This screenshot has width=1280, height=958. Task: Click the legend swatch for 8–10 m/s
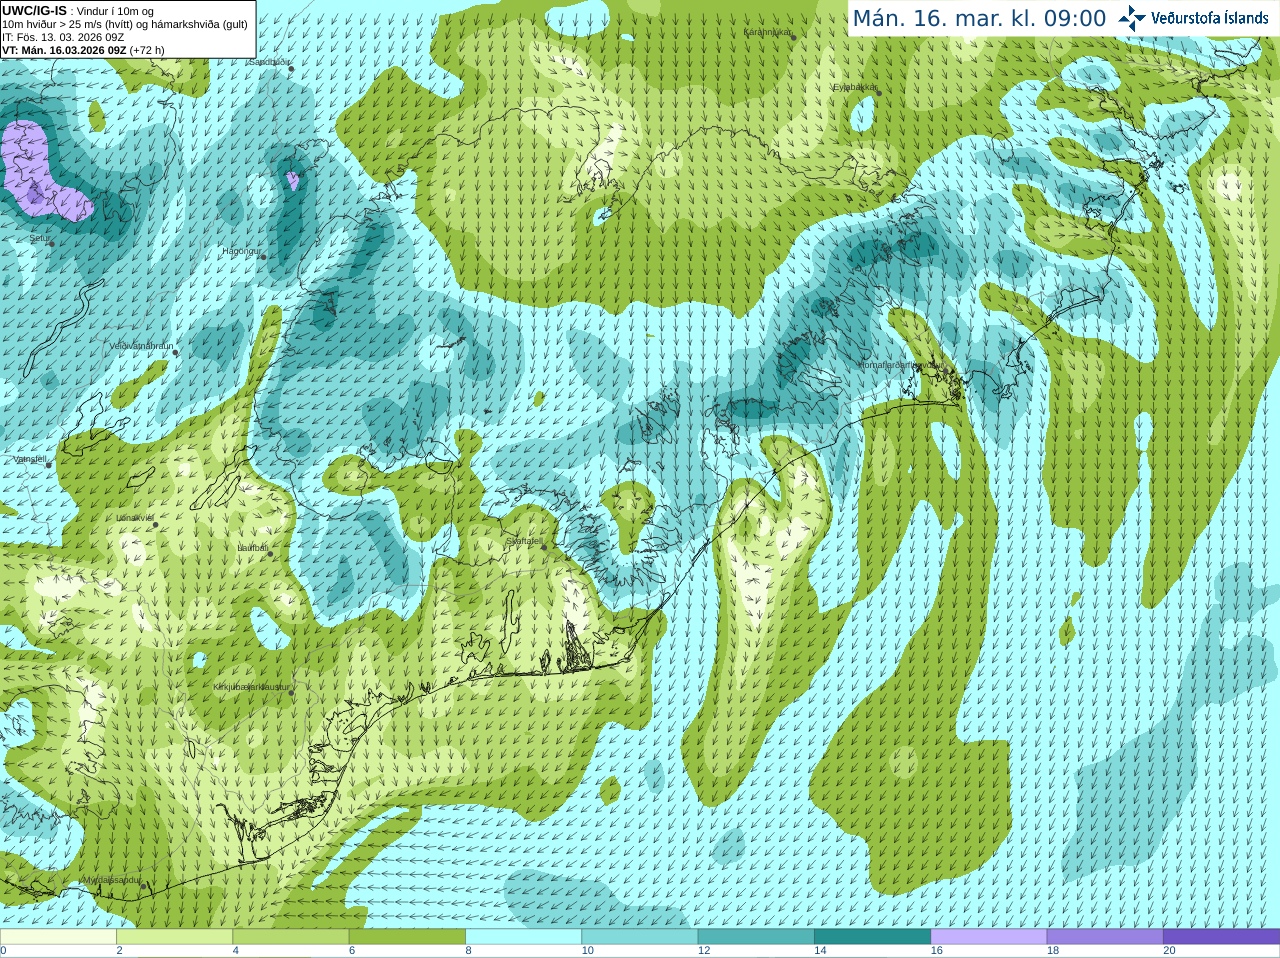[x=523, y=937]
